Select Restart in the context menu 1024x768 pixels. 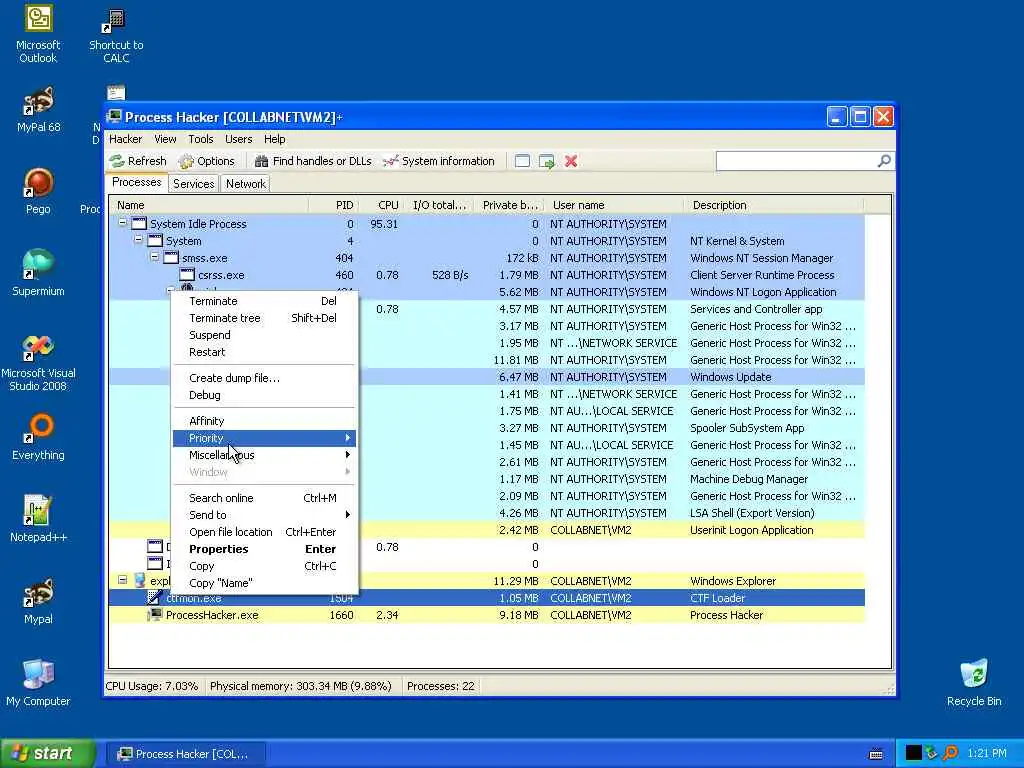click(x=264, y=352)
